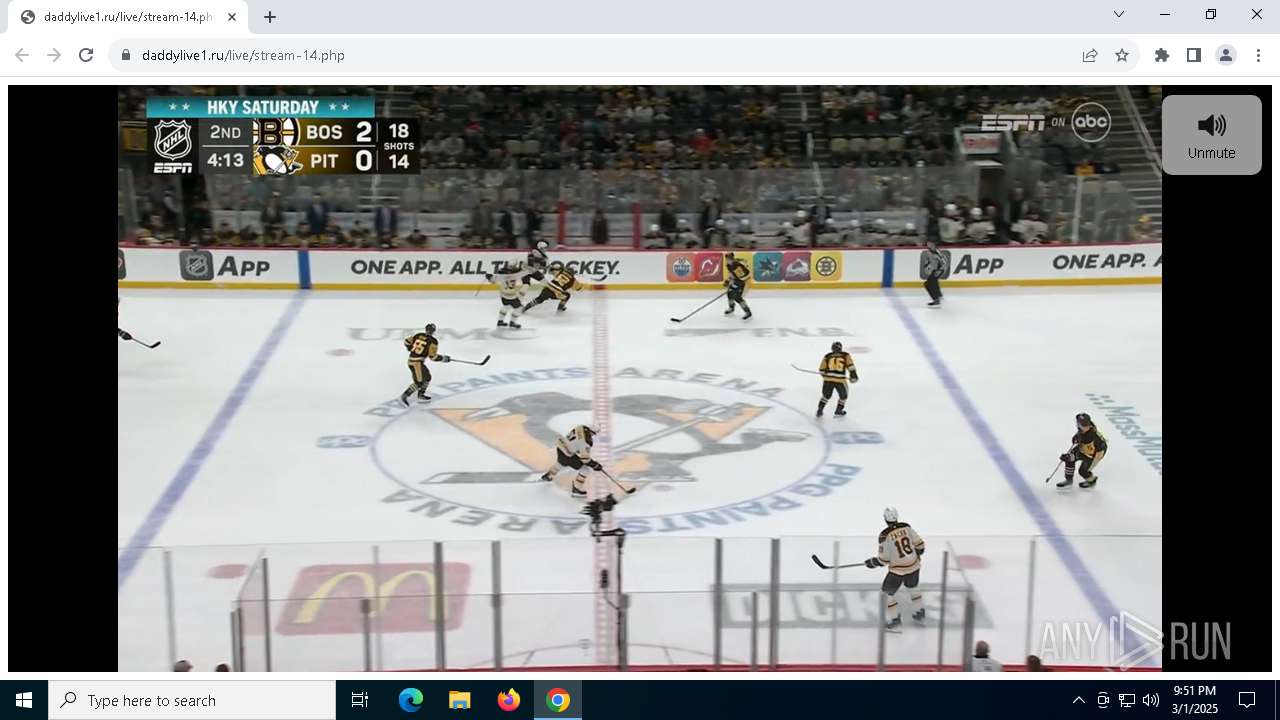
Task: Click the hockey video player
Action: [640, 378]
